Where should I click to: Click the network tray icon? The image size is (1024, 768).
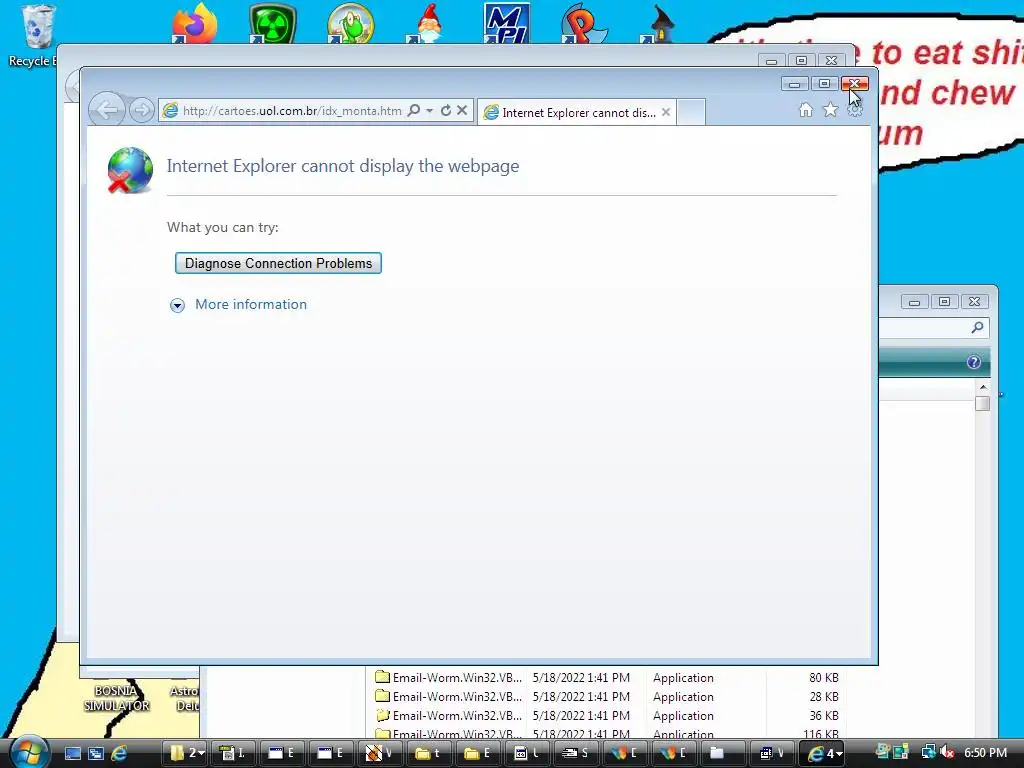pos(928,752)
